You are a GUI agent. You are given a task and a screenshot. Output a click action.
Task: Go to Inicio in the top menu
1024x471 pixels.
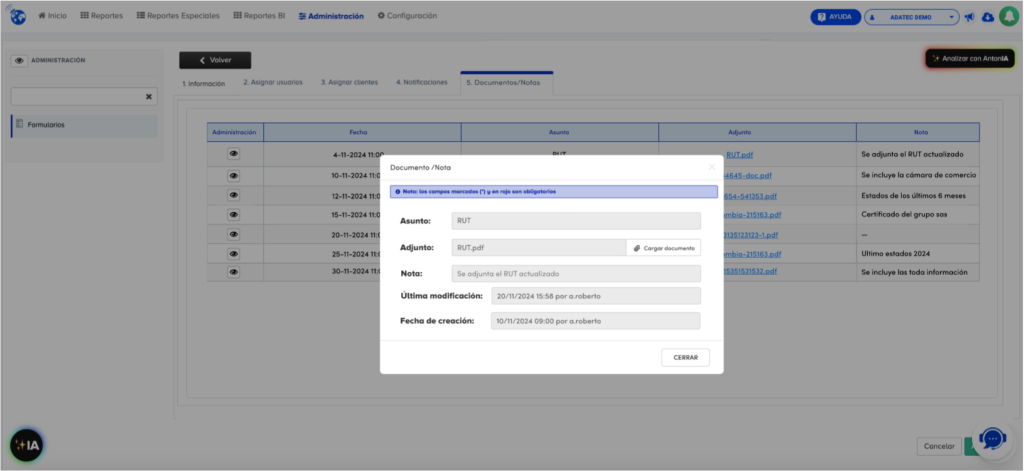click(x=52, y=16)
